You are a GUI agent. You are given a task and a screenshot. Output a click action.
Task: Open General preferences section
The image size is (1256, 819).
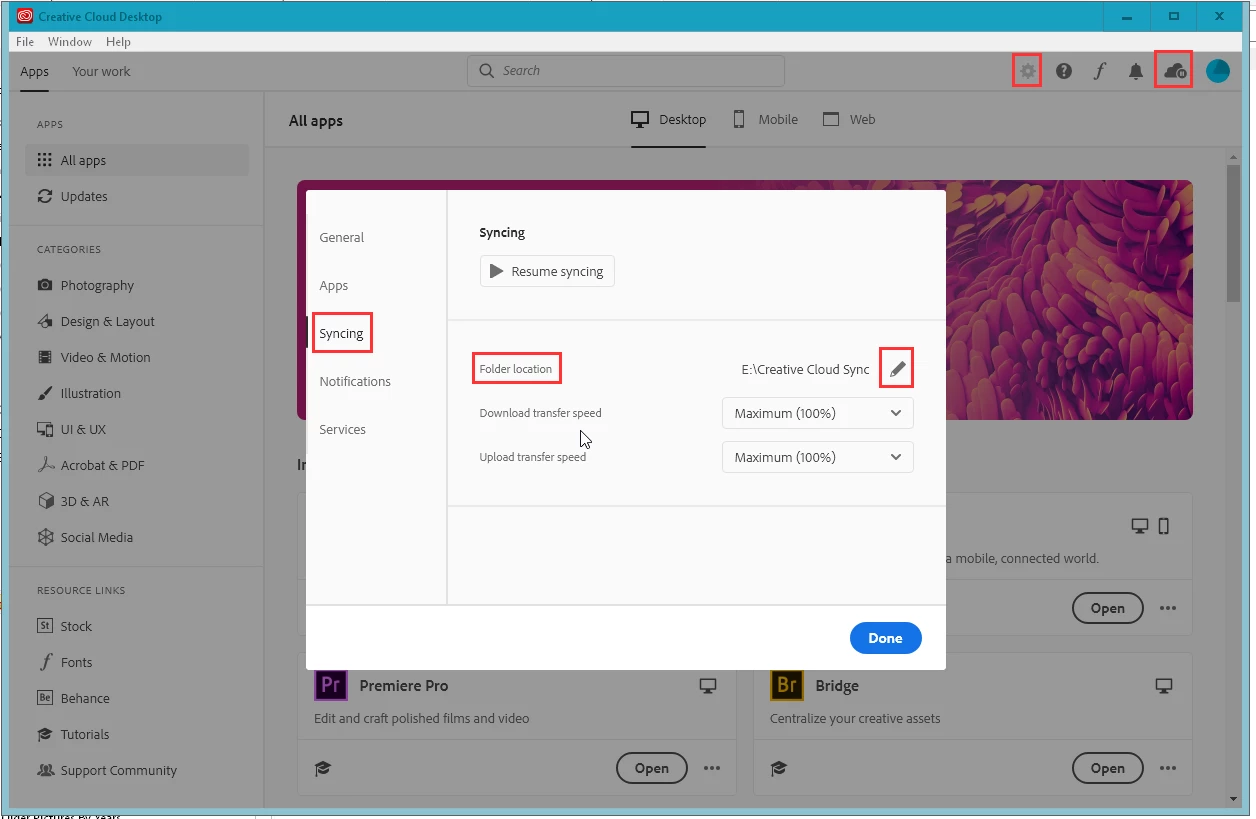tap(342, 237)
